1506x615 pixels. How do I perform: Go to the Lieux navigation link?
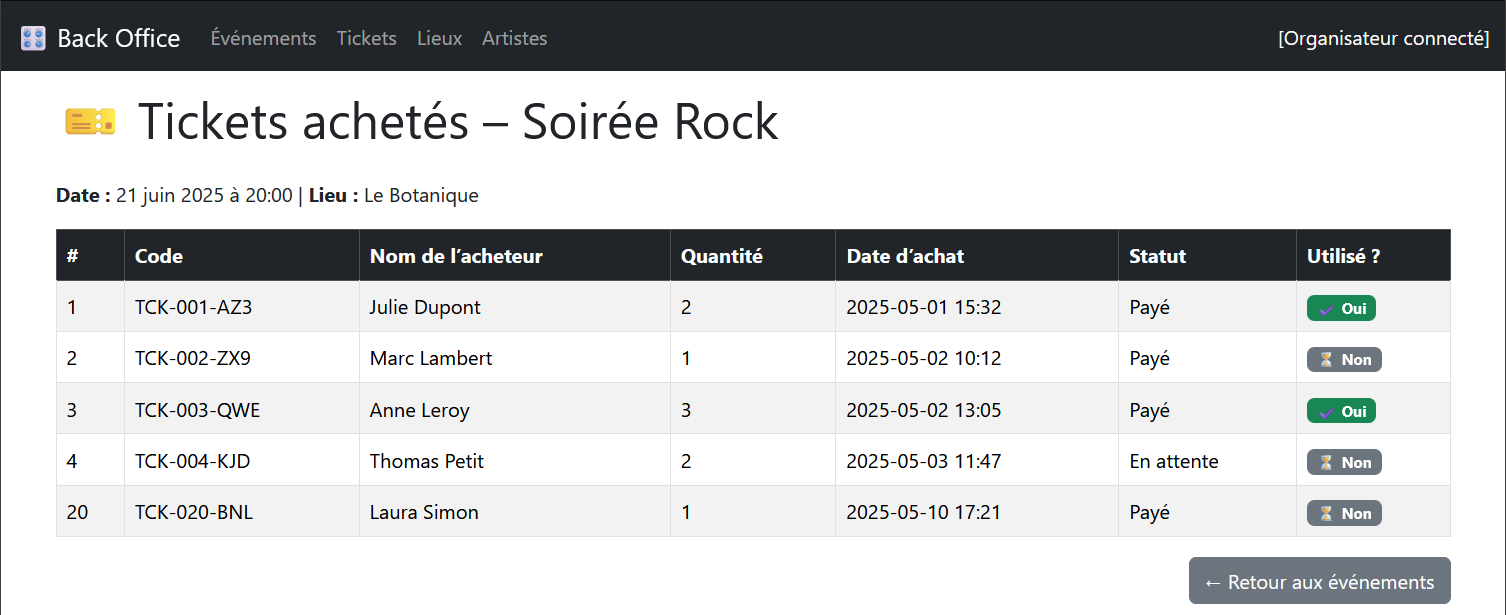(439, 38)
